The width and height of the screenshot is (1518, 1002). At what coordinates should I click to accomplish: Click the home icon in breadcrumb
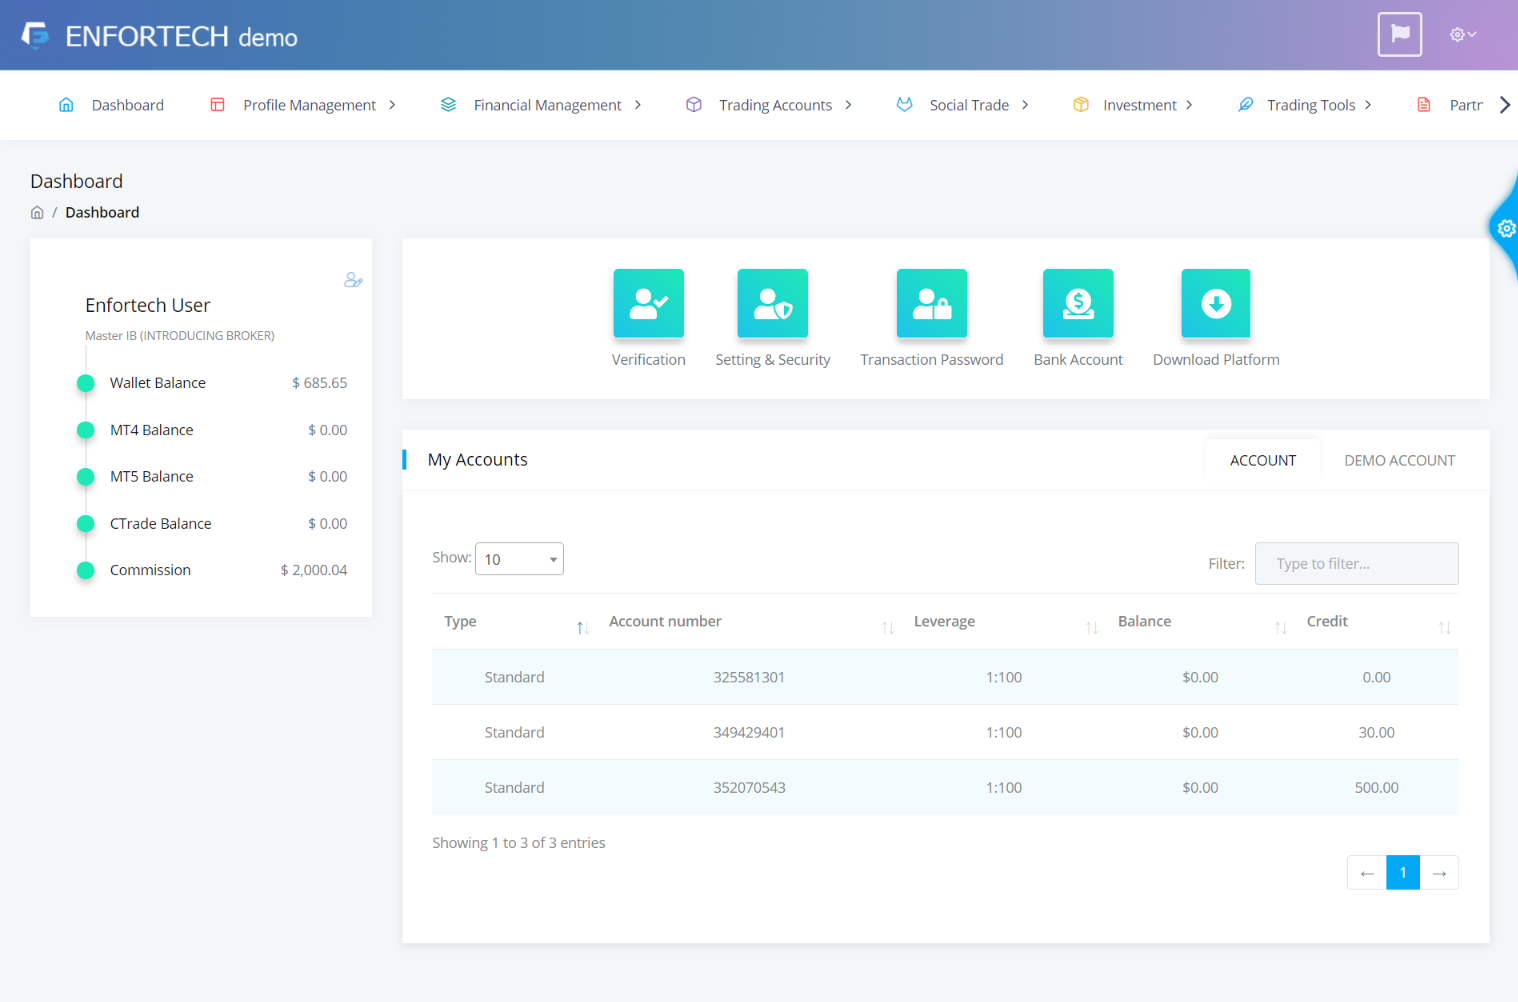pyautogui.click(x=37, y=213)
